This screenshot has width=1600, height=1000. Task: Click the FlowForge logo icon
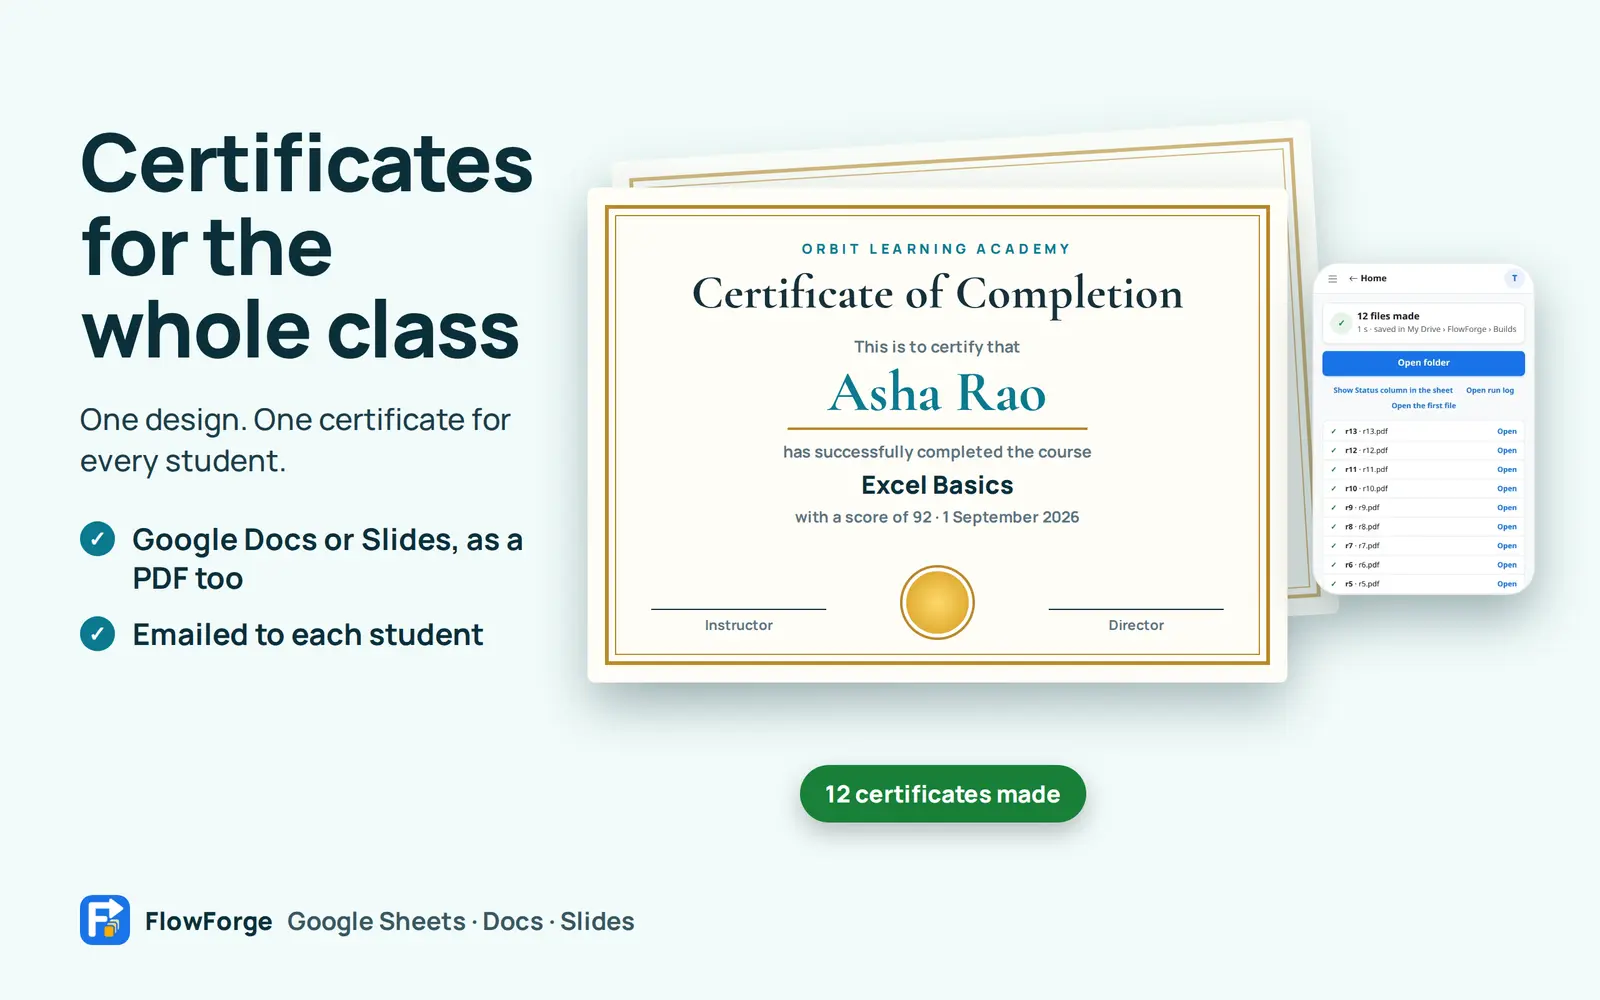click(x=105, y=920)
